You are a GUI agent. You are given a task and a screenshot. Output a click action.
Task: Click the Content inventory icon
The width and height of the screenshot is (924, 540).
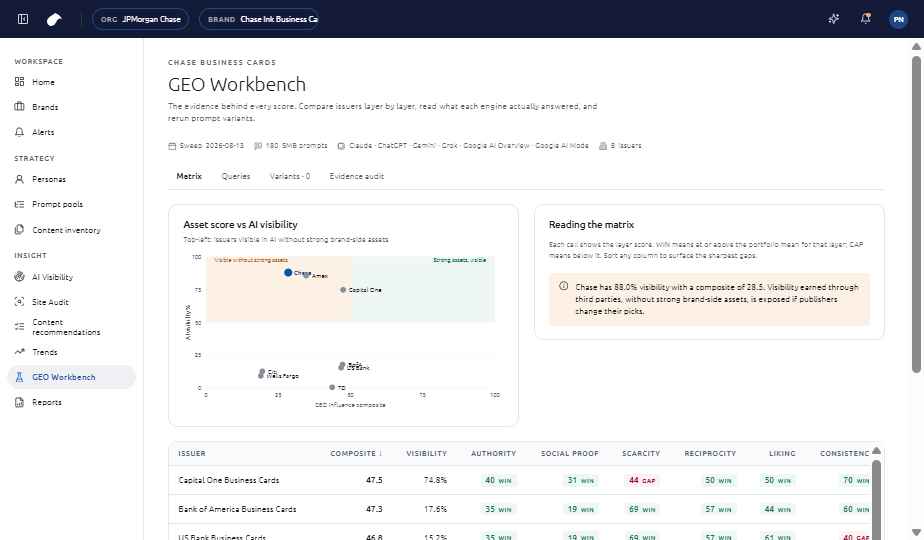pyautogui.click(x=19, y=229)
